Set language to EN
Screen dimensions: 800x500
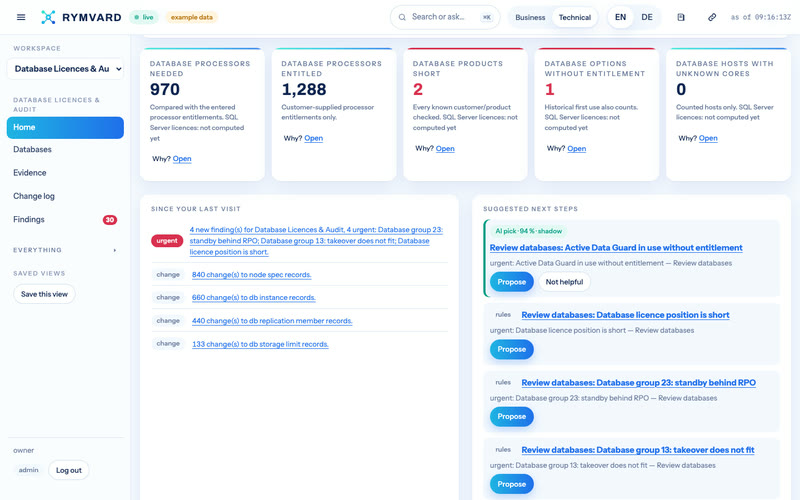[620, 17]
